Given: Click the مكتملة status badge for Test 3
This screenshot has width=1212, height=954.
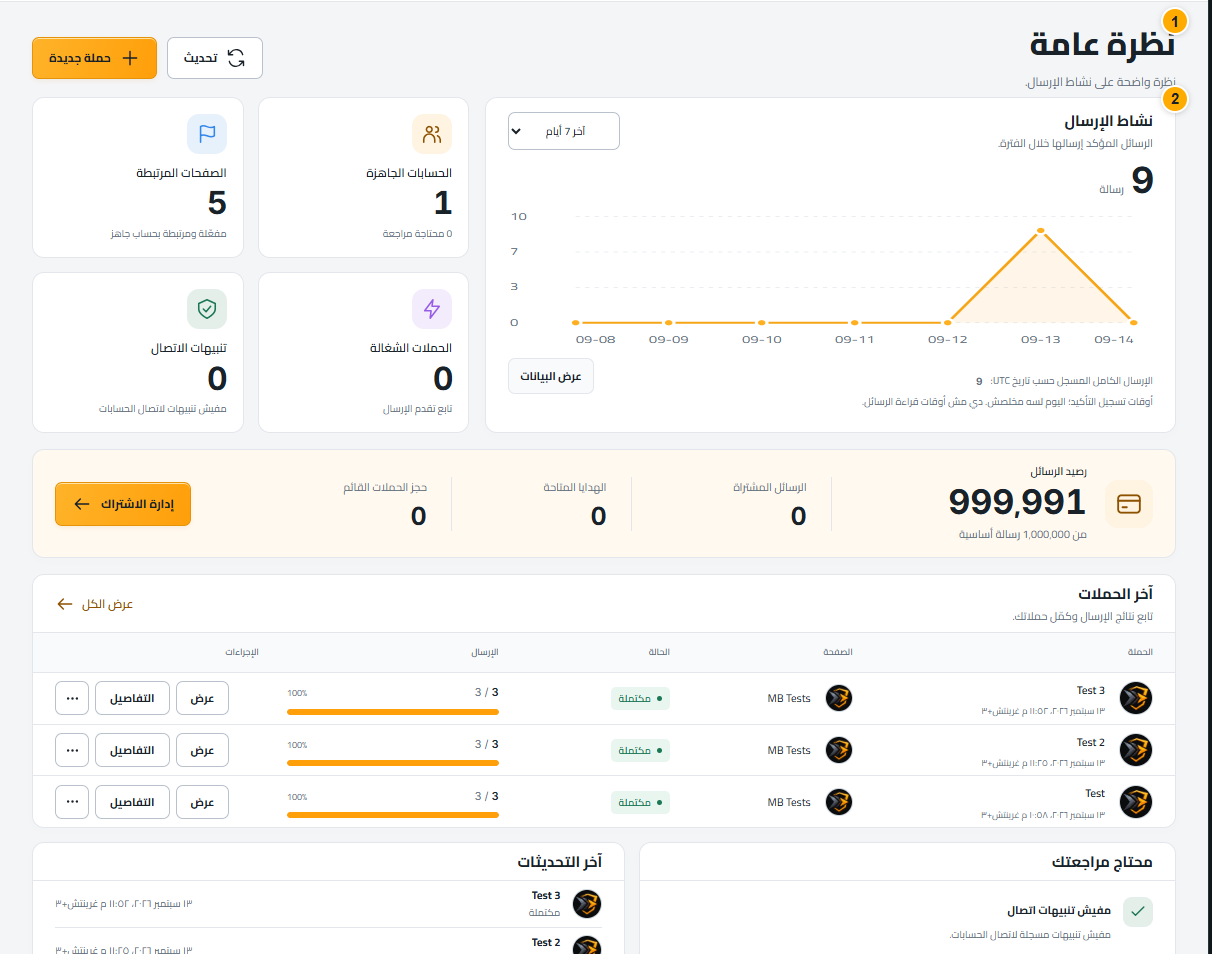Looking at the screenshot, I should (640, 698).
